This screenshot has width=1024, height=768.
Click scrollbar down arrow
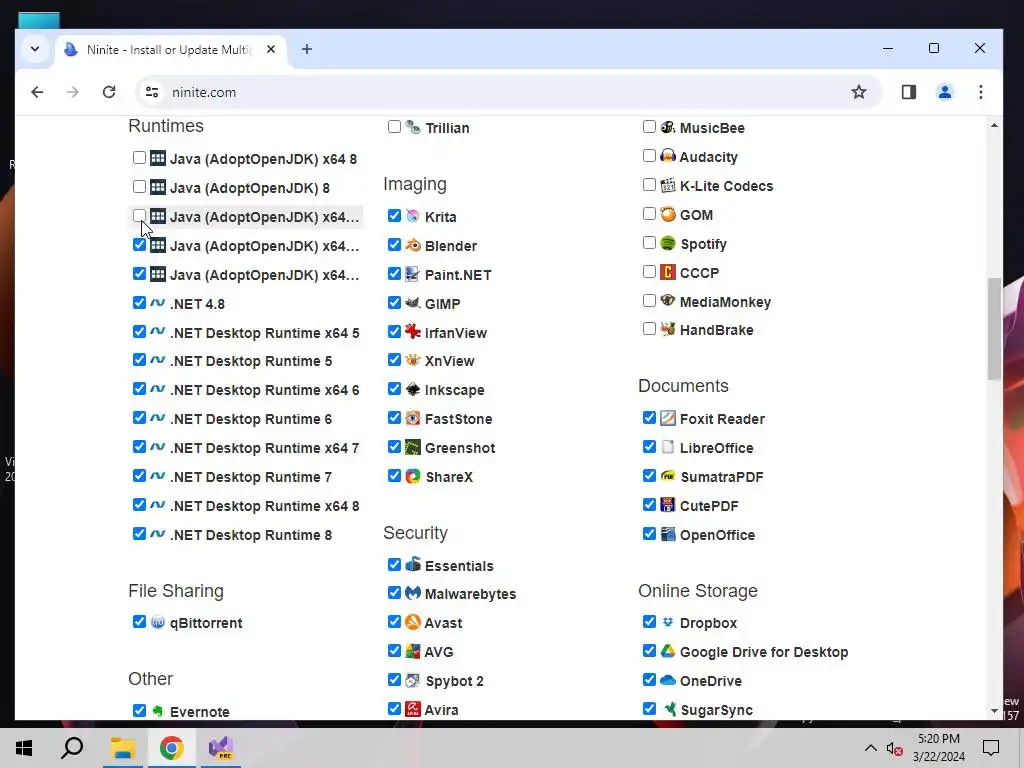[994, 711]
